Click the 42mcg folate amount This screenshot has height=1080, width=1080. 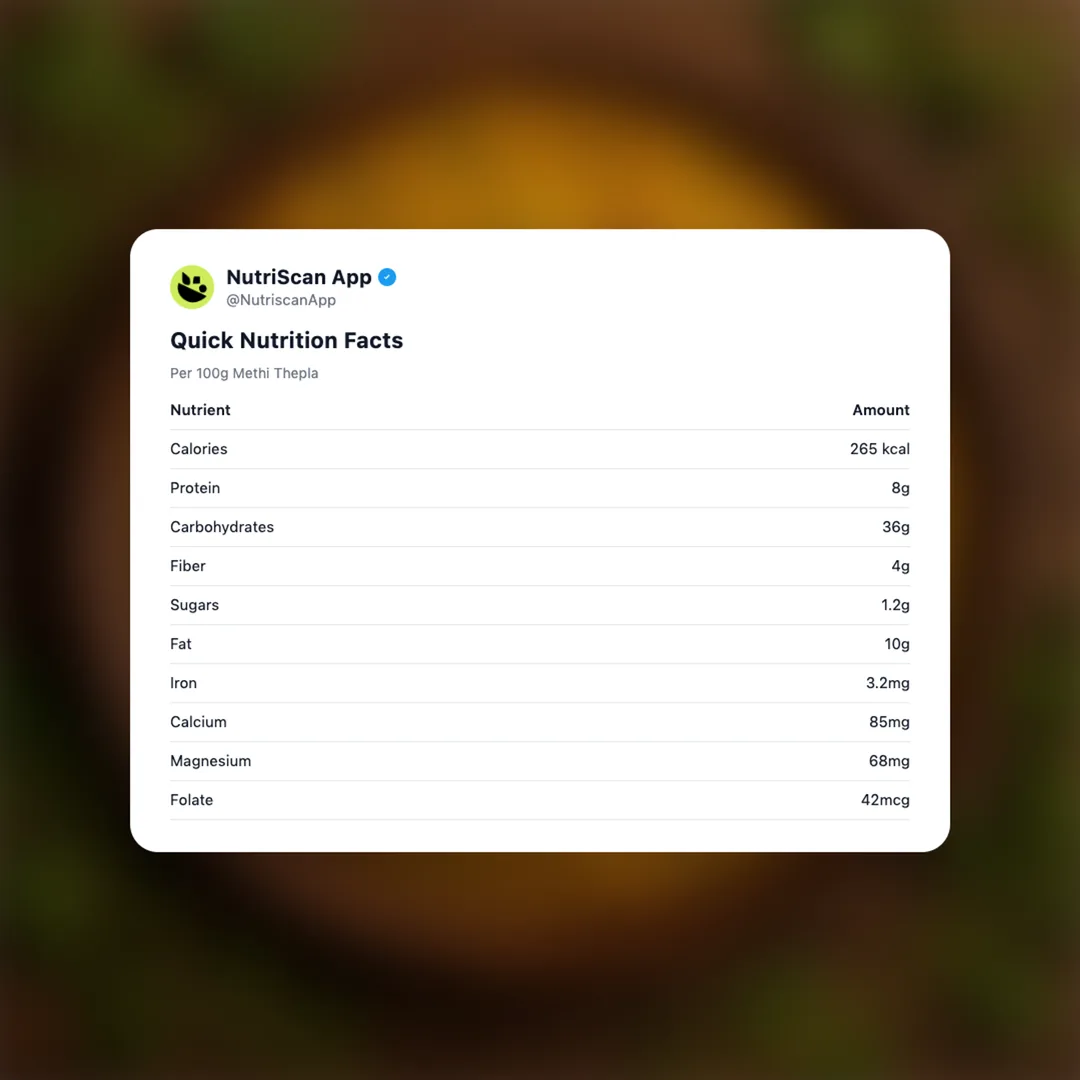885,800
